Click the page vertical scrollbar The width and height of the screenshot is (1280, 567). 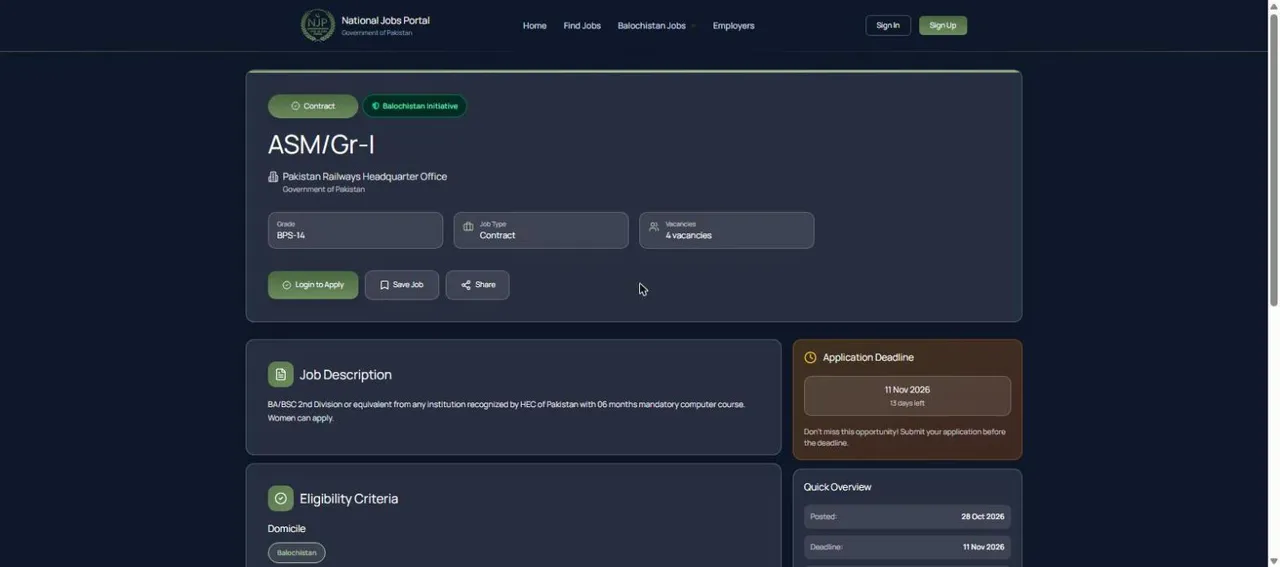coord(1273,160)
